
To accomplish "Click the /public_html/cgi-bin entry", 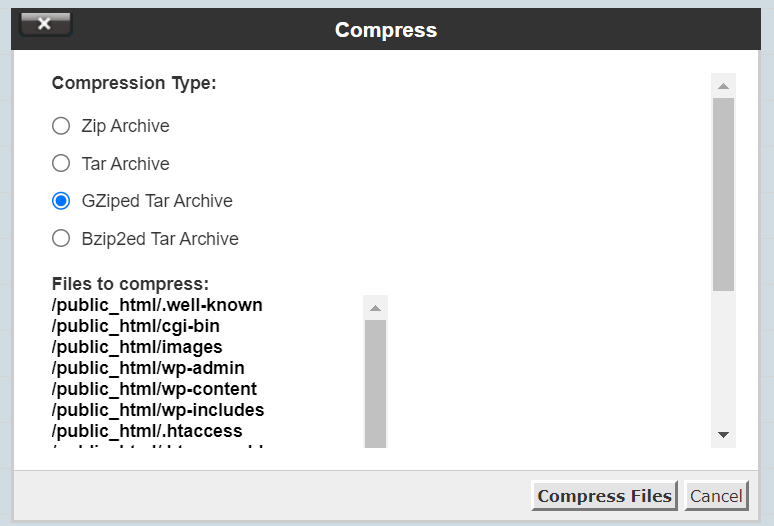I will point(136,326).
